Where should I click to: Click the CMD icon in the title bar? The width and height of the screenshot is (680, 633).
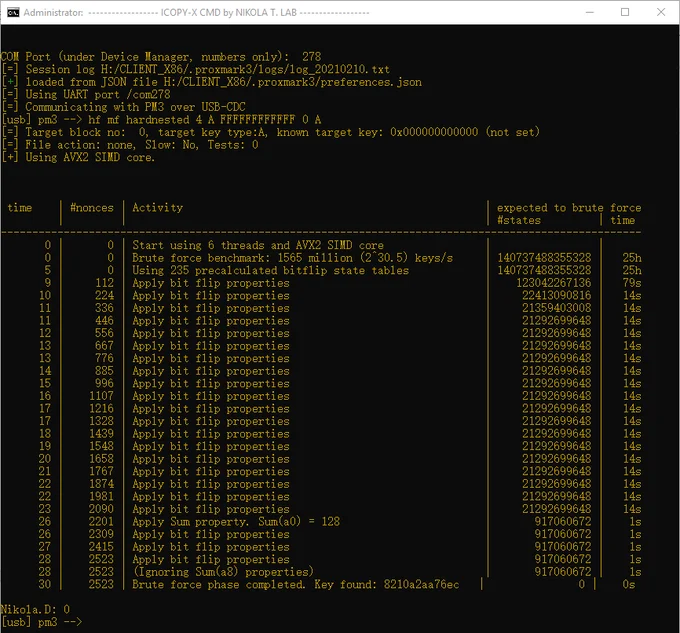coord(11,12)
